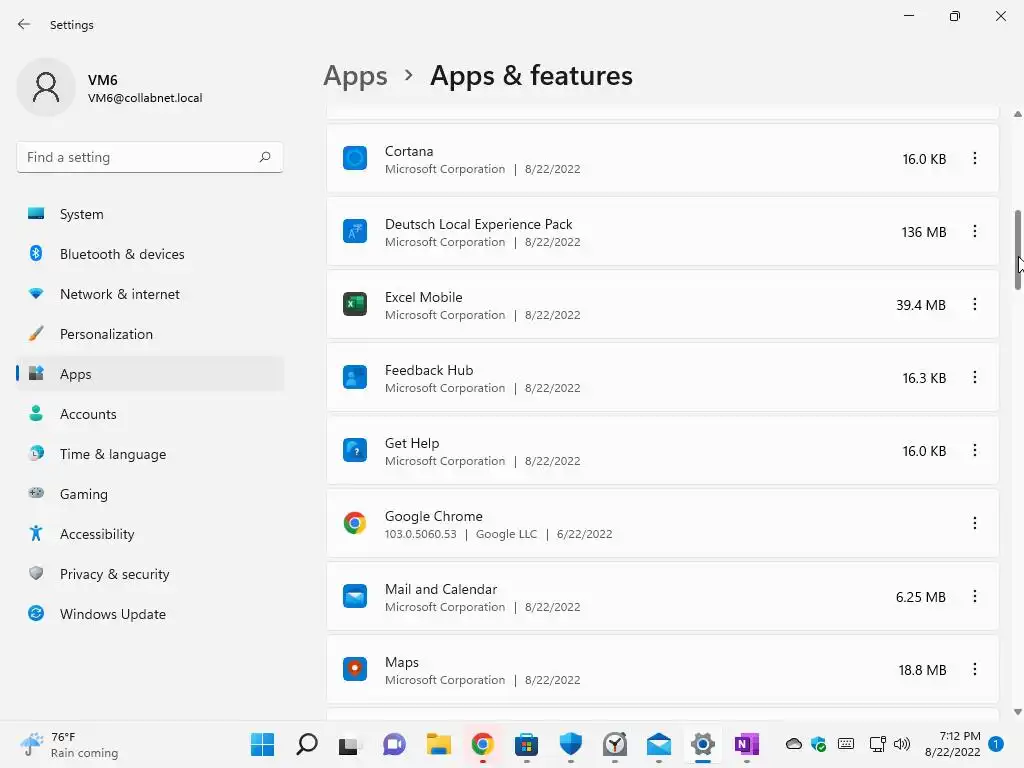This screenshot has height=768, width=1024.
Task: Click the search magnifier icon in settings box
Action: click(264, 157)
